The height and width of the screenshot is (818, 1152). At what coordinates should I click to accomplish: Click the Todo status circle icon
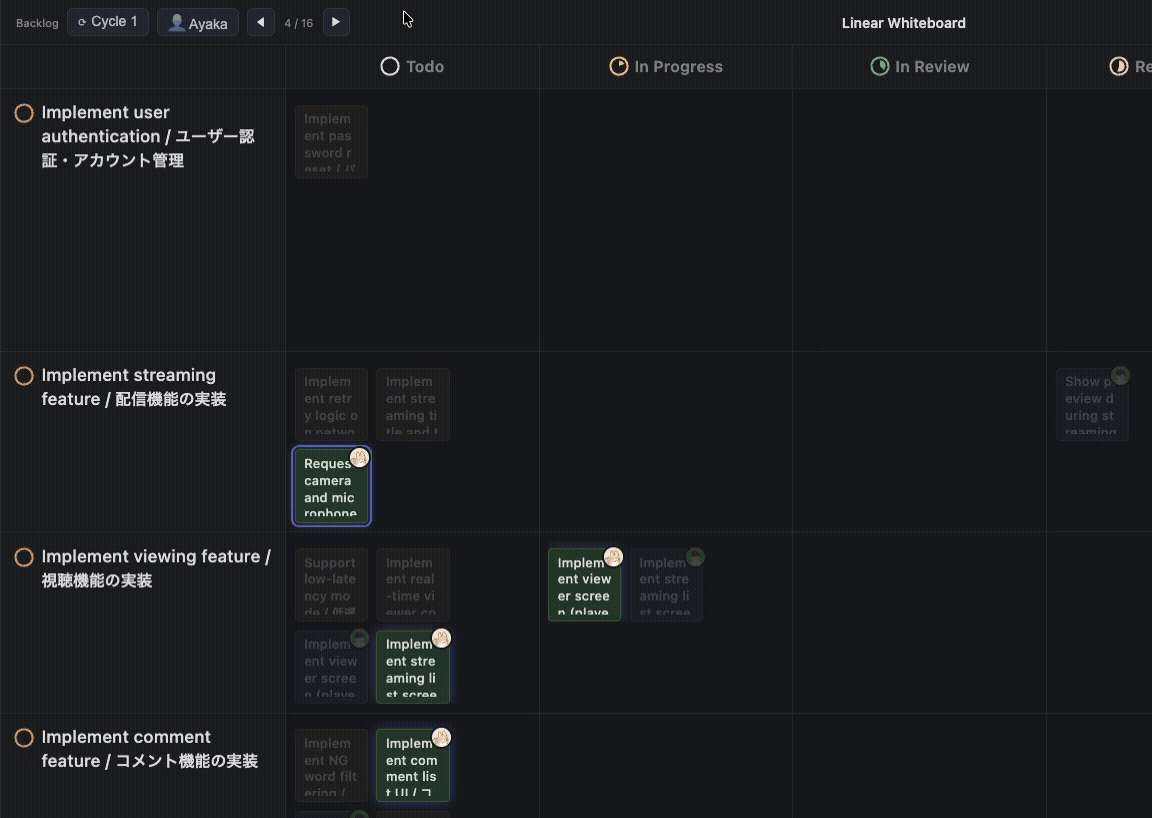click(390, 67)
